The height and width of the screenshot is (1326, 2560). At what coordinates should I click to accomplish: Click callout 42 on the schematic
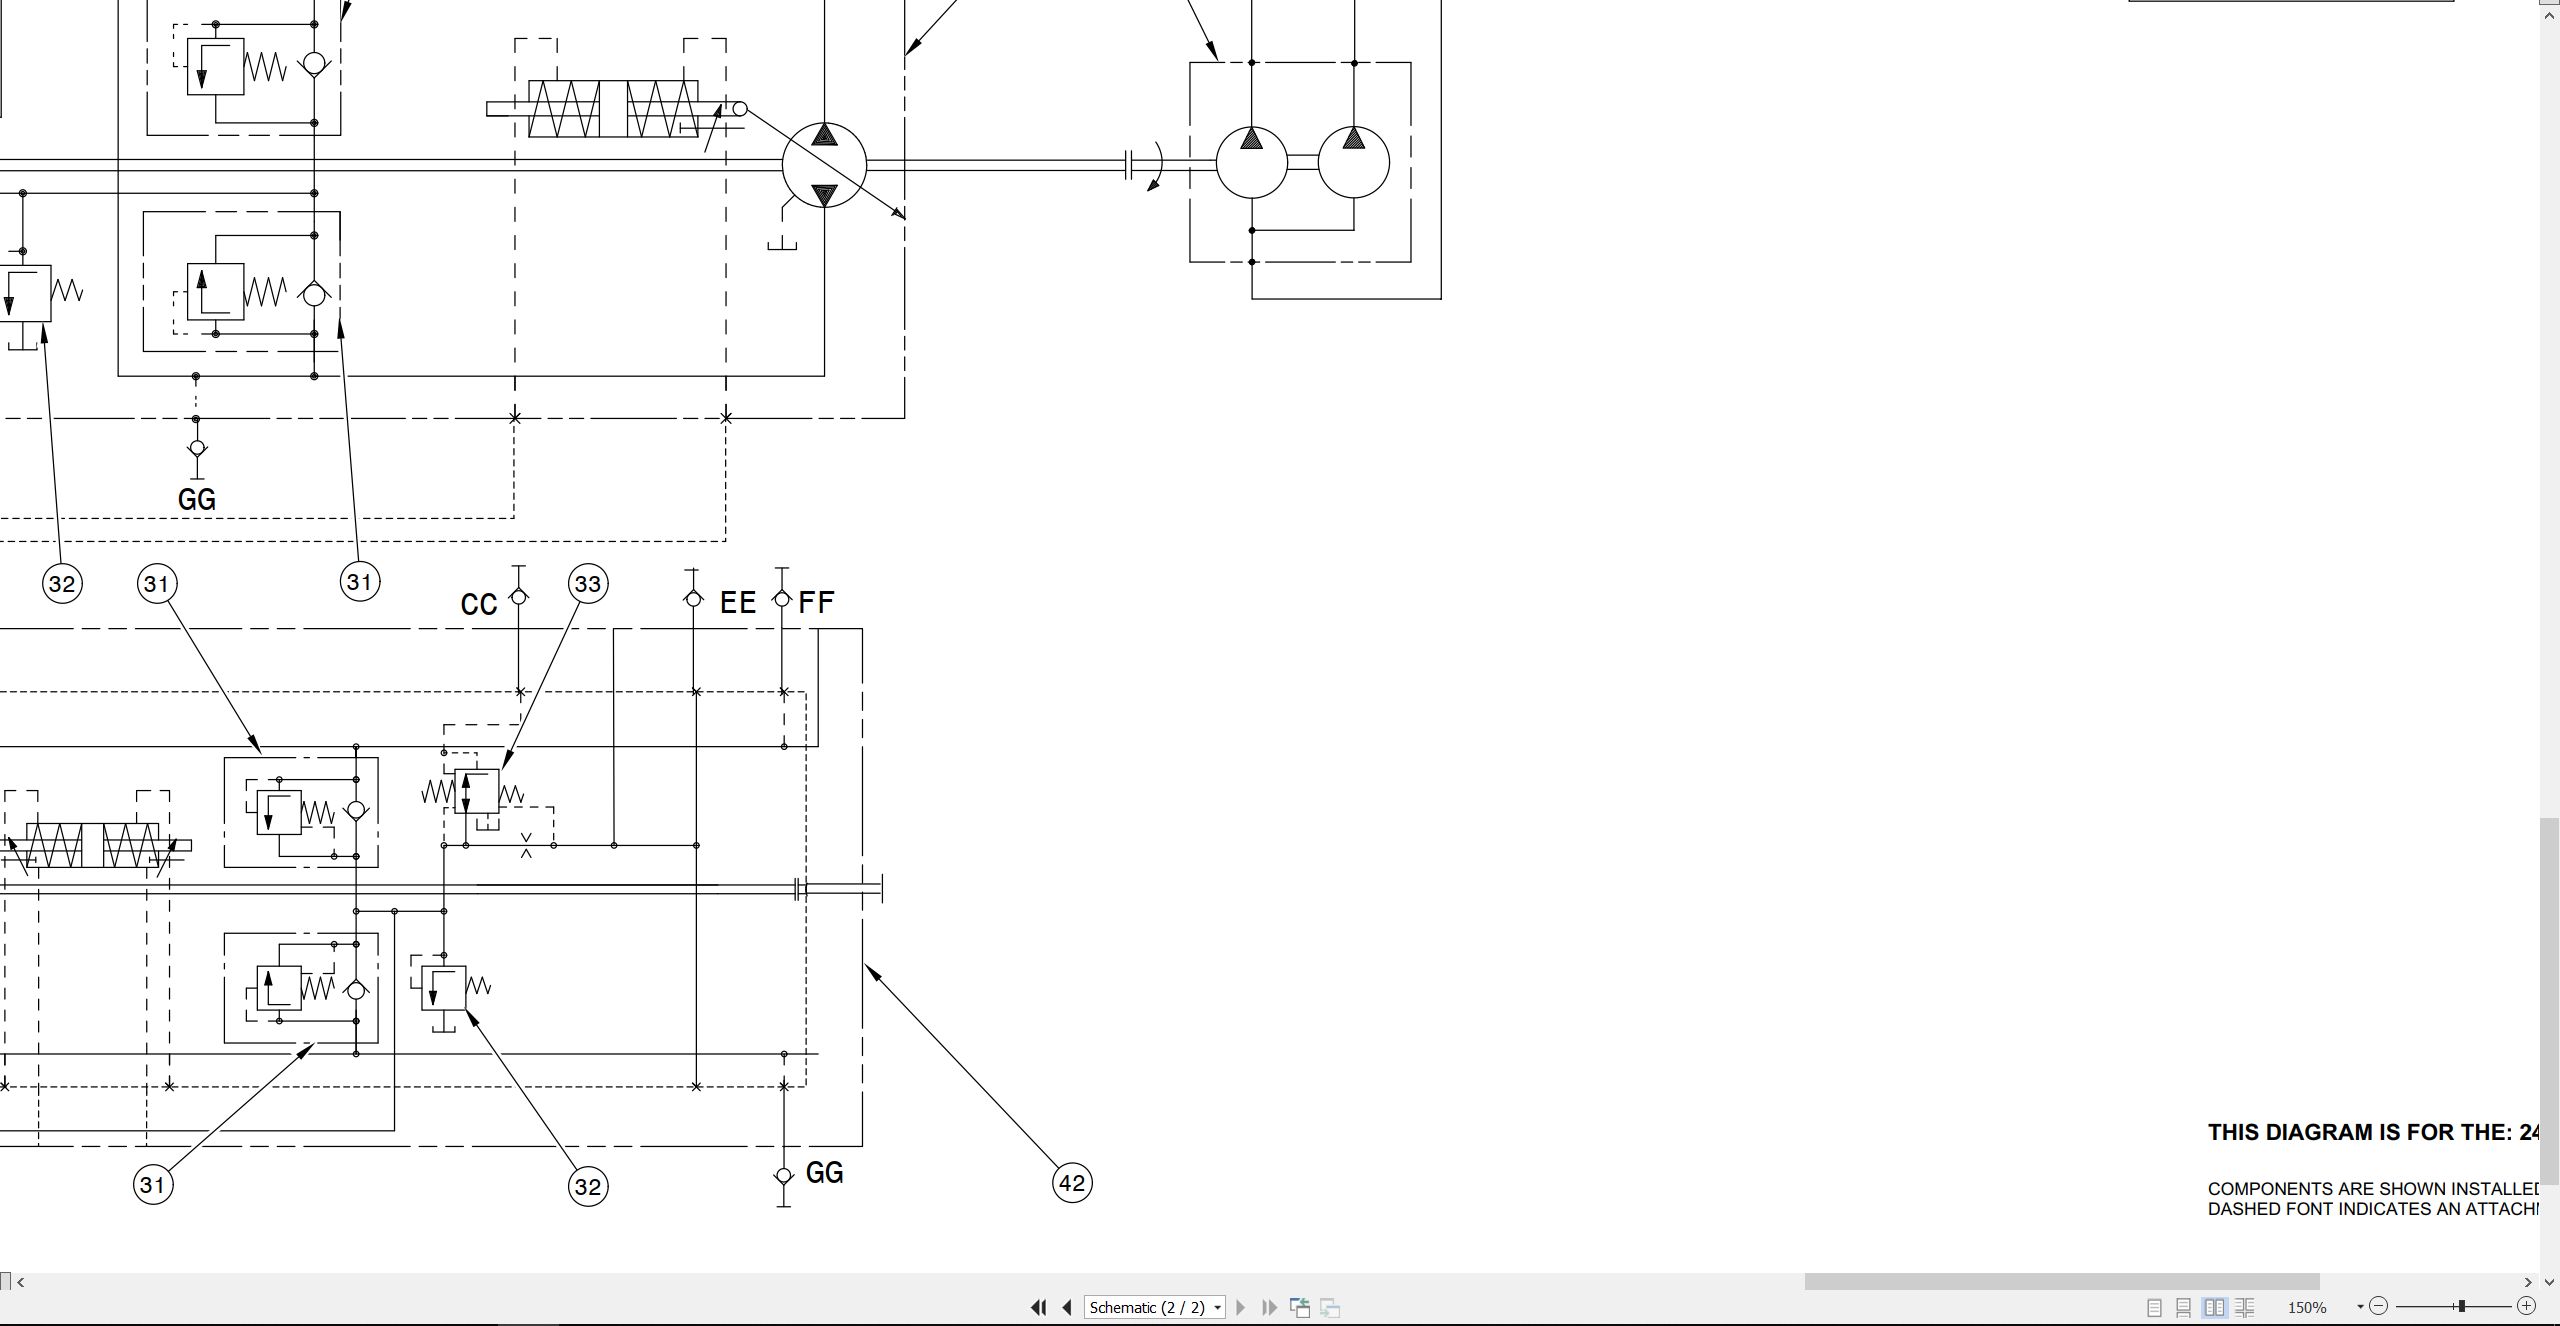coord(1072,1184)
